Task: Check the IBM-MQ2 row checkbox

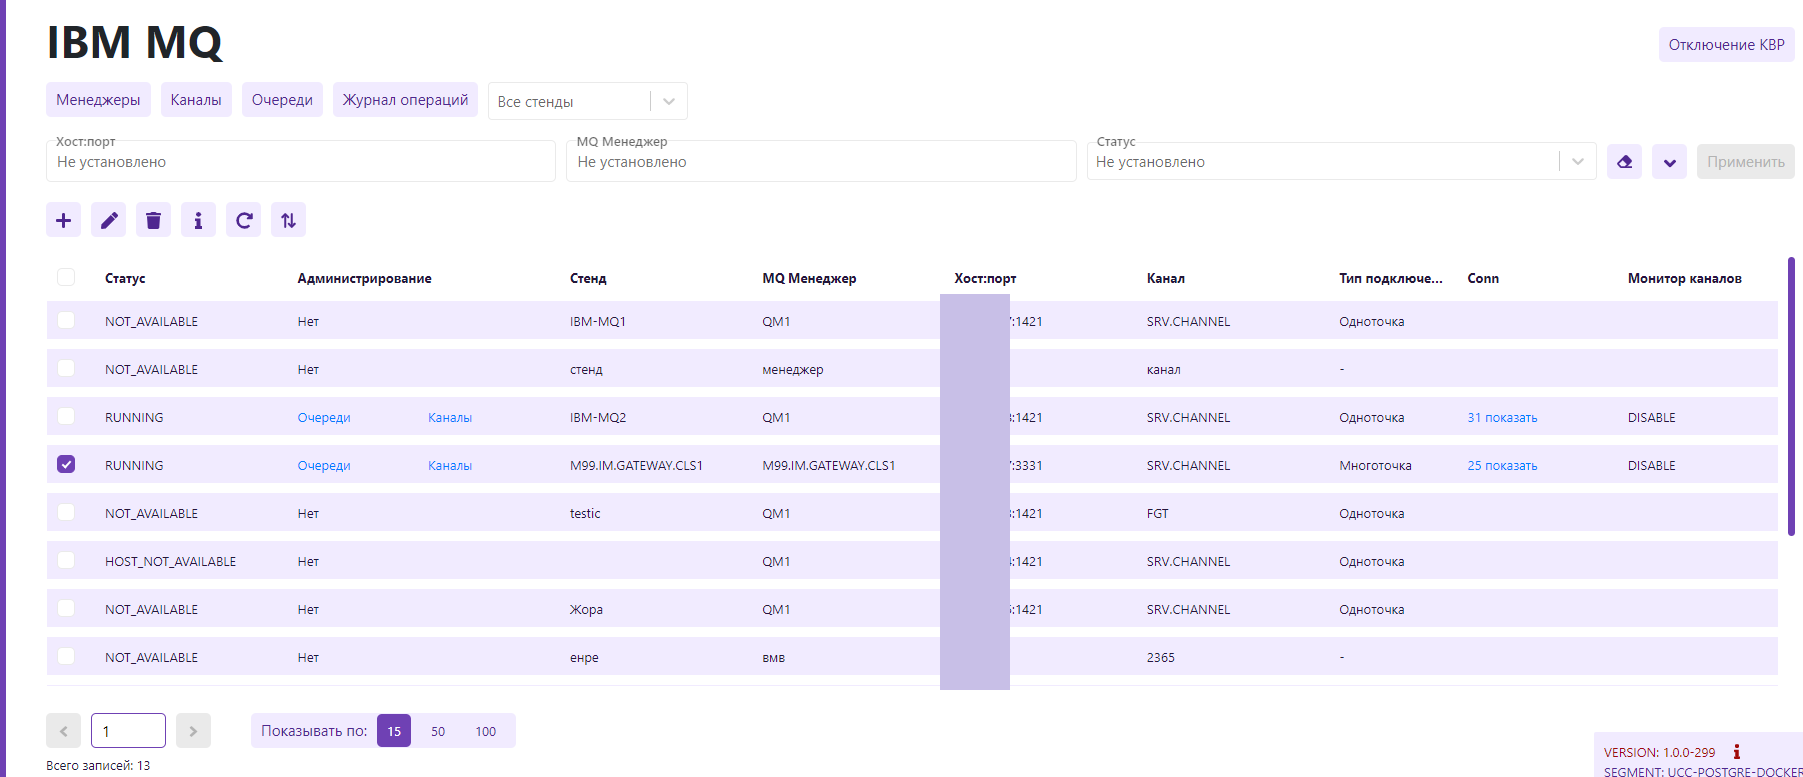Action: tap(66, 416)
